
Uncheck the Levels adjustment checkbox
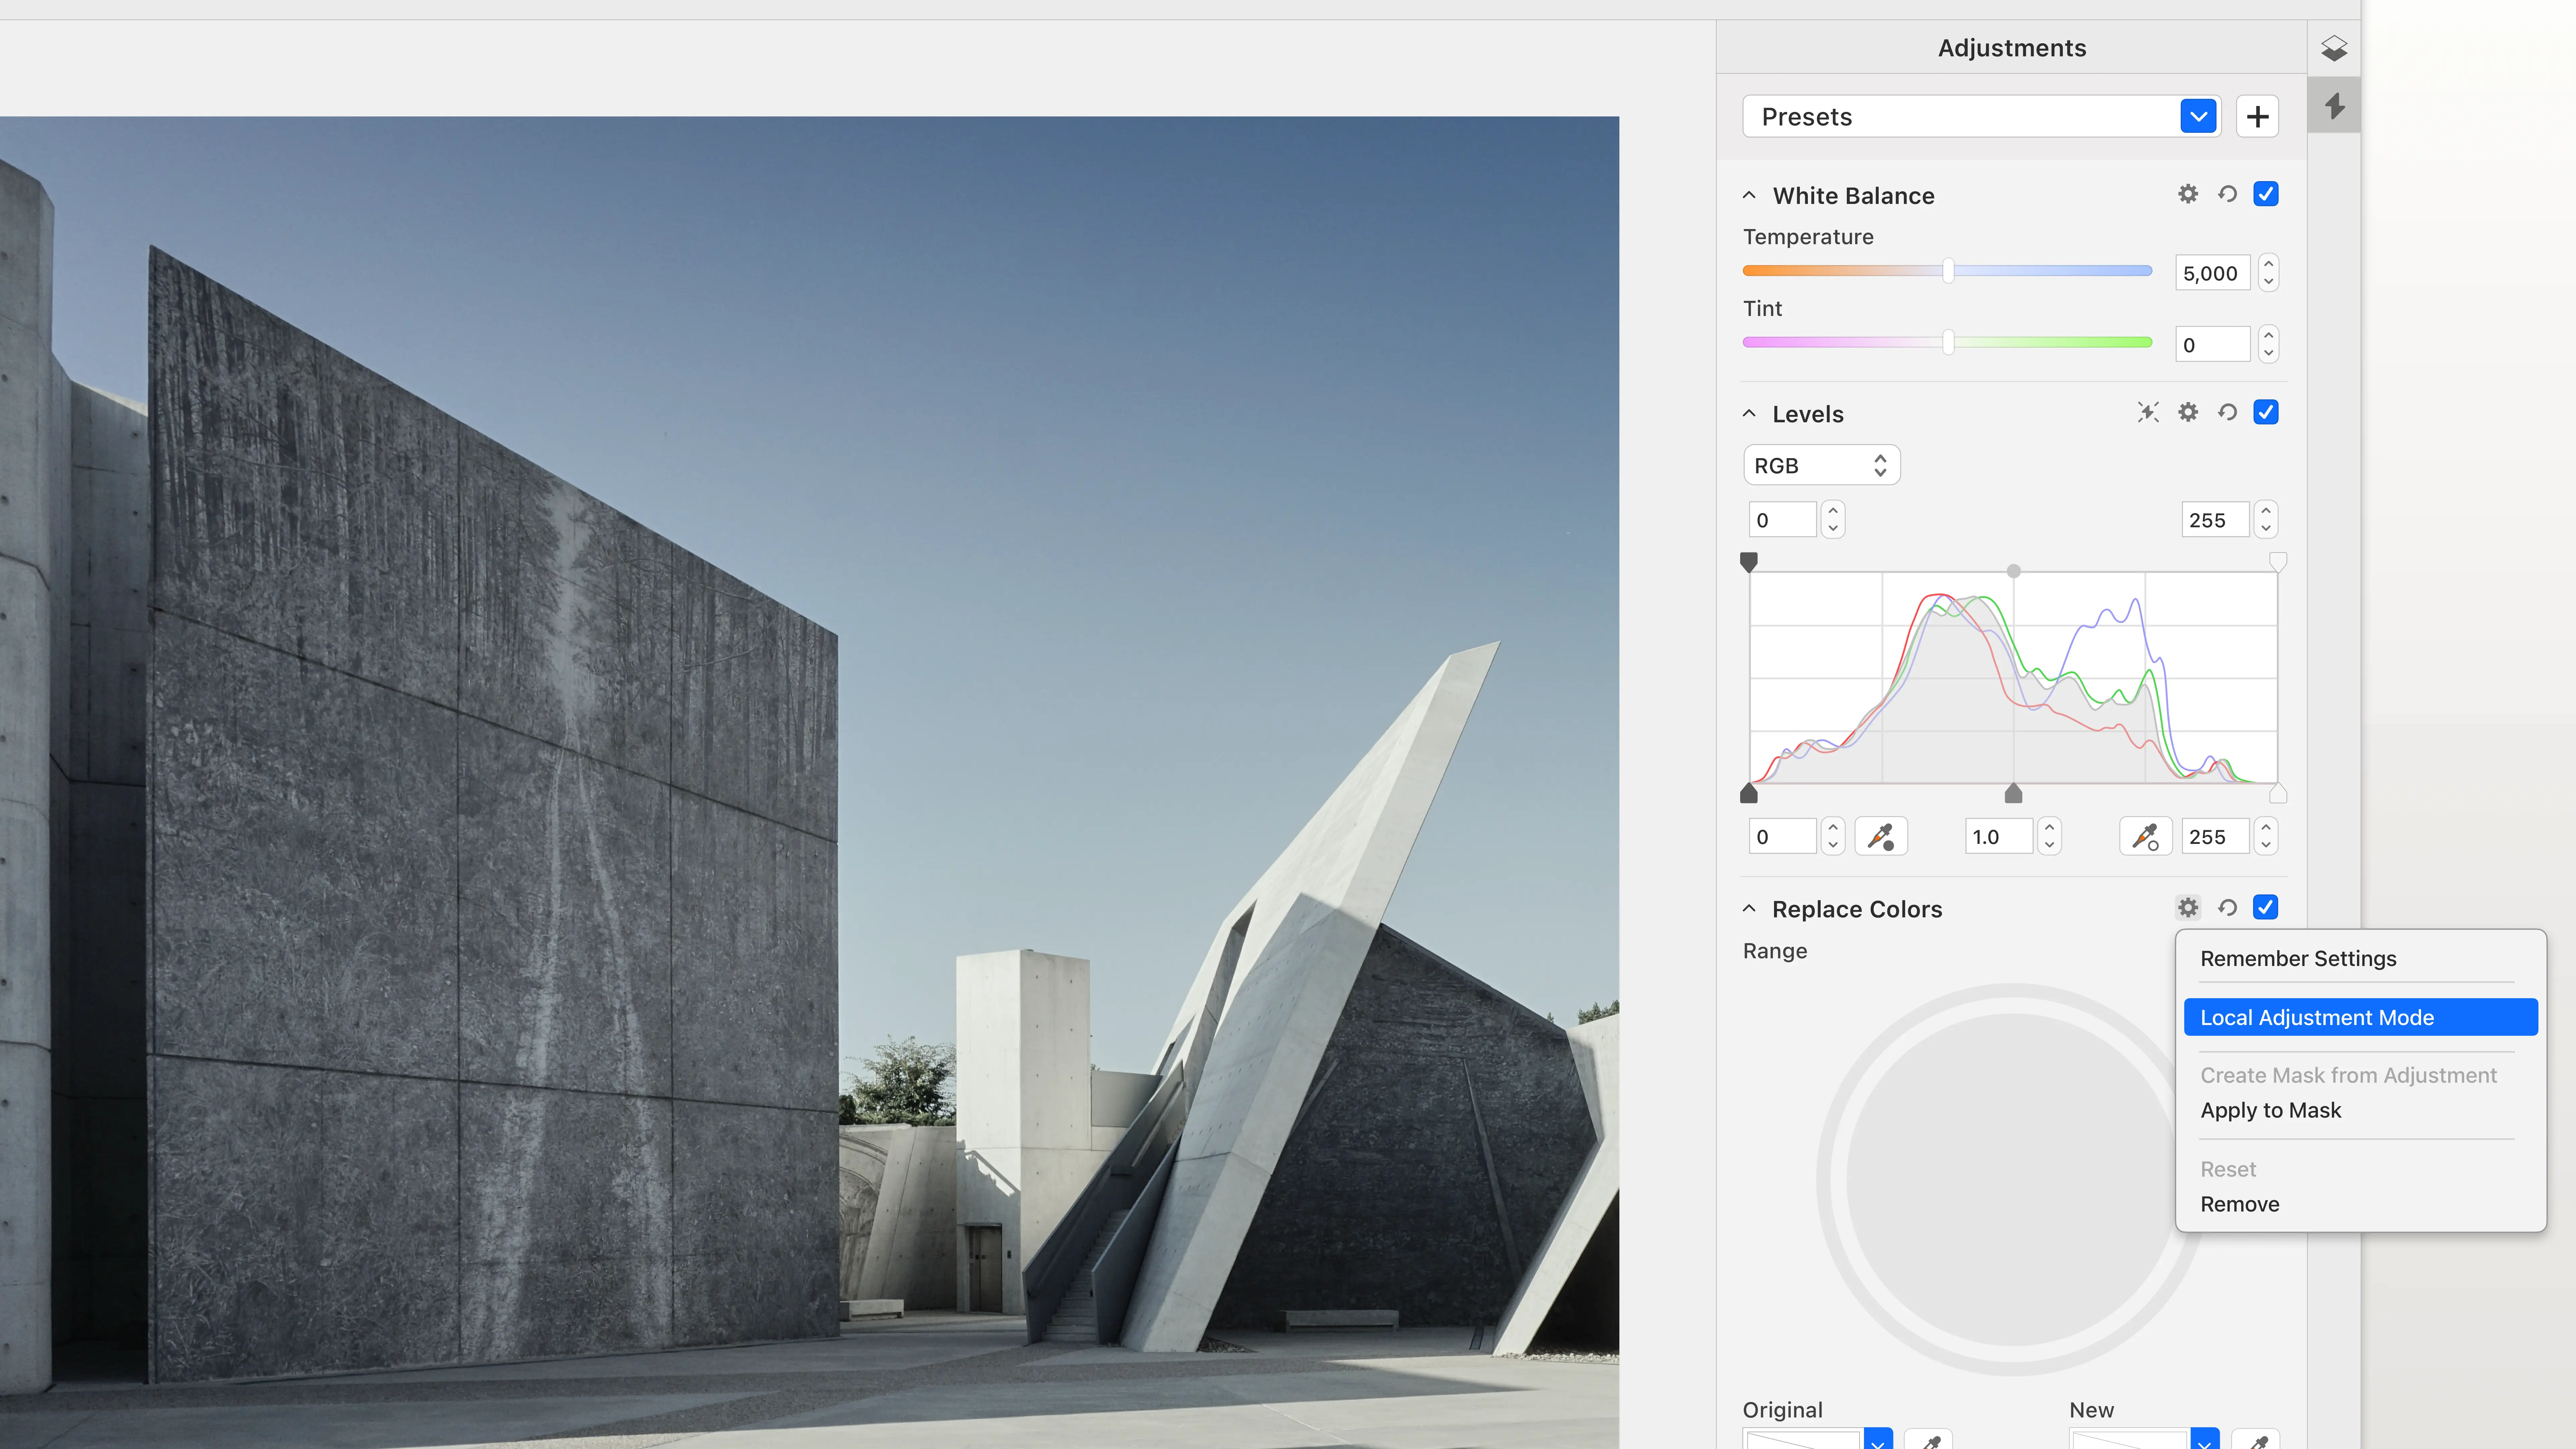(2266, 412)
